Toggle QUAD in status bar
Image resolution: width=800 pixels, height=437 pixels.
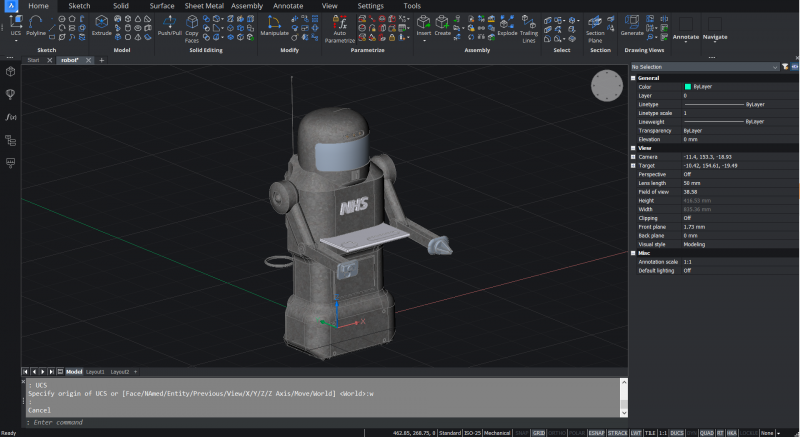click(707, 433)
